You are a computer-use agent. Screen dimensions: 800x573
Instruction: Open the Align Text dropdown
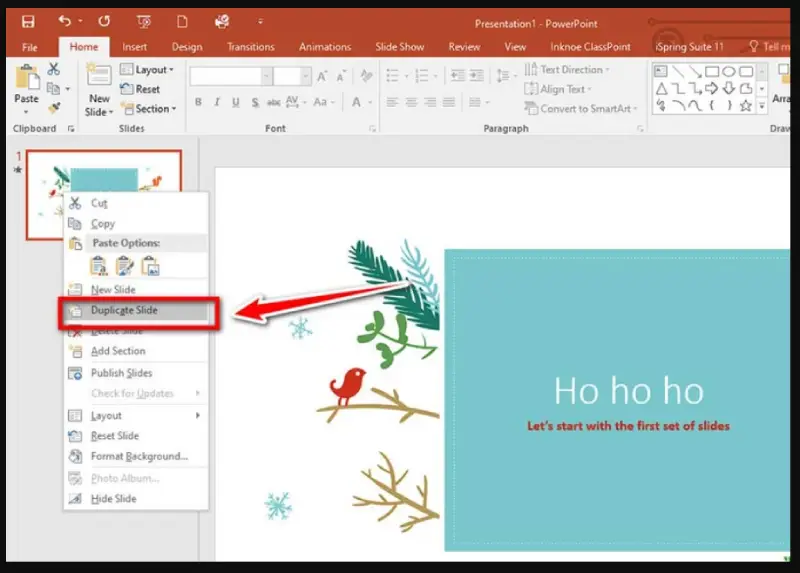558,89
